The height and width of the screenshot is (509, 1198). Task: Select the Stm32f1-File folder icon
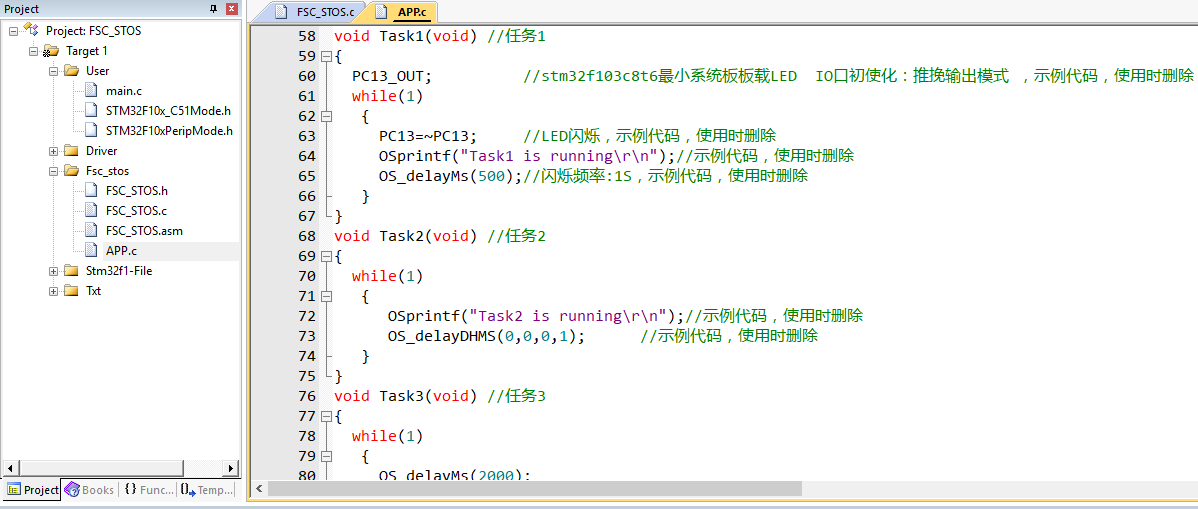[x=71, y=271]
